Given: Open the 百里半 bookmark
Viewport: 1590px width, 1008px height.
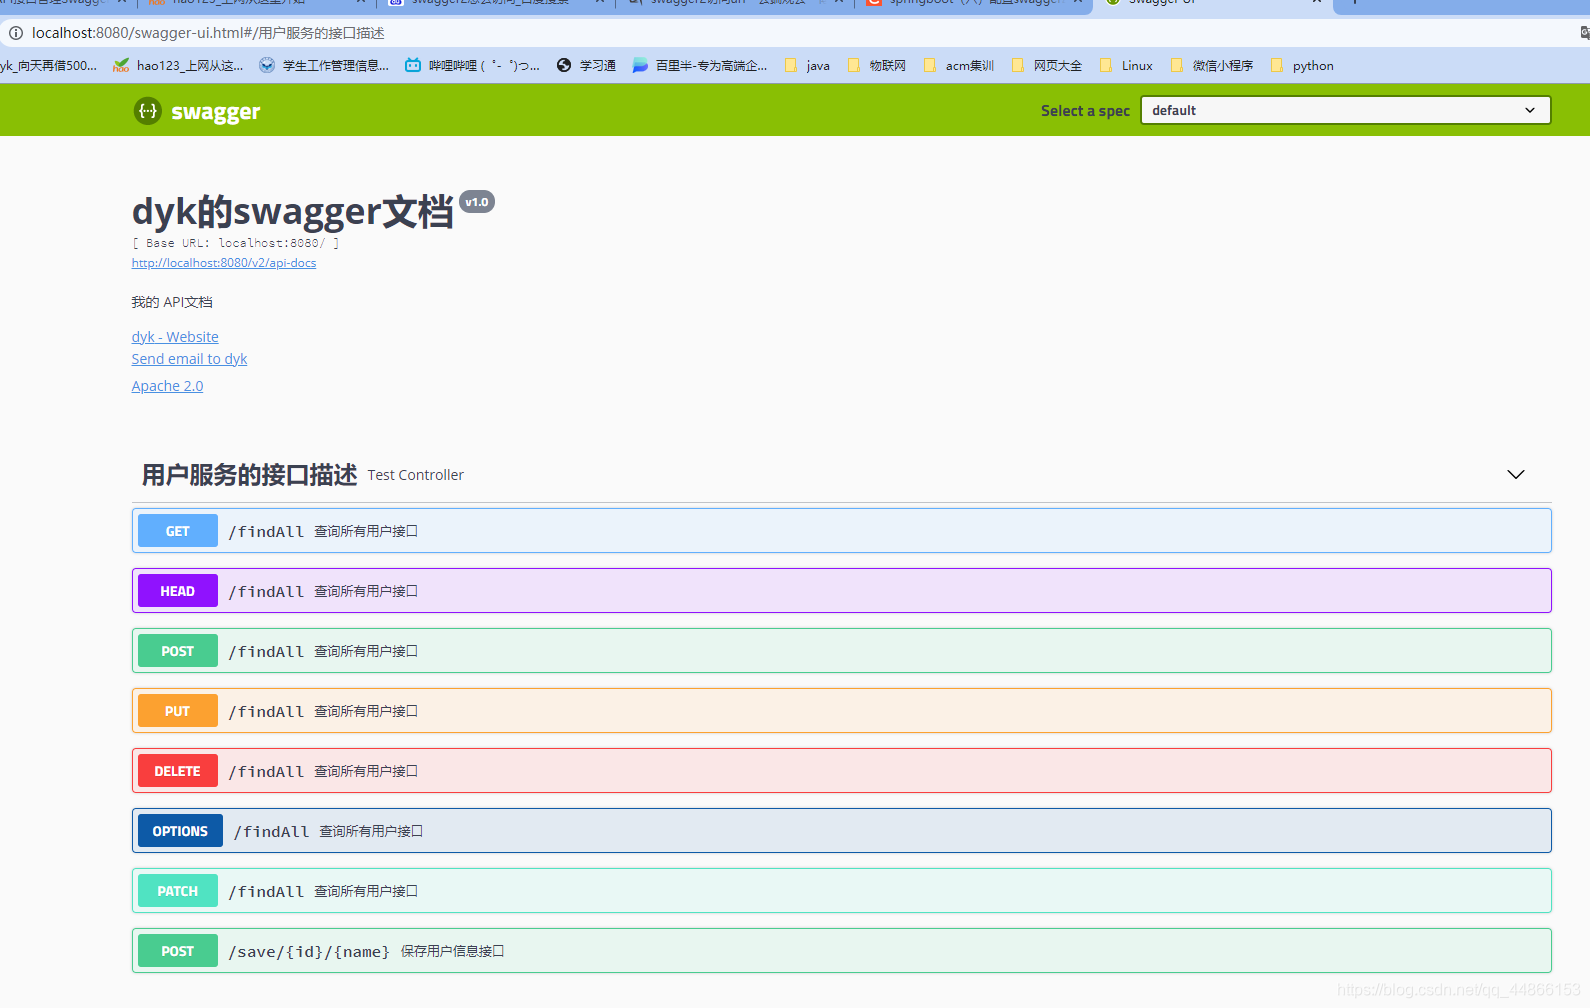Looking at the screenshot, I should click(x=700, y=66).
